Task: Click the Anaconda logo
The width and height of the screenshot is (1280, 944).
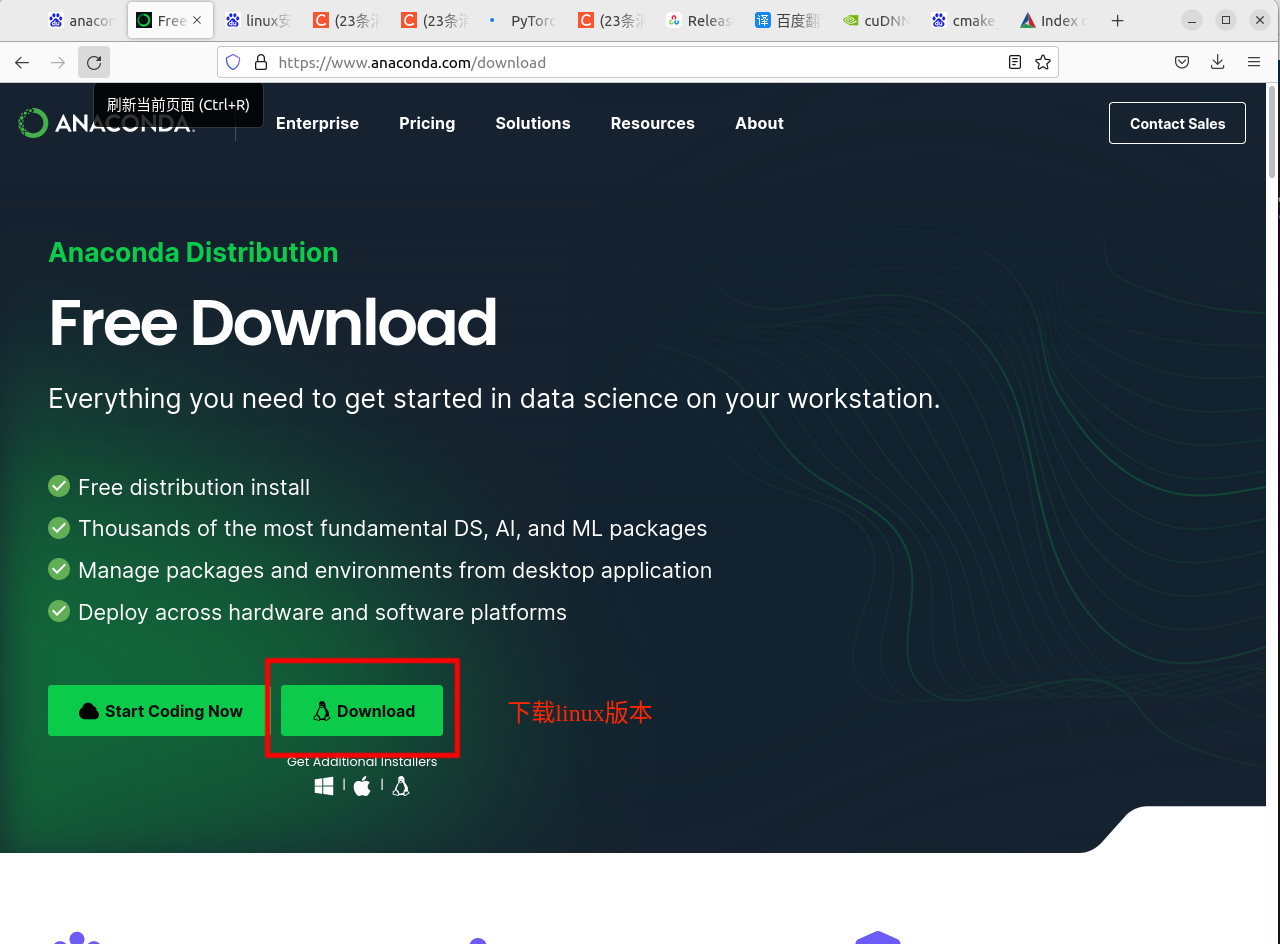Action: coord(106,123)
